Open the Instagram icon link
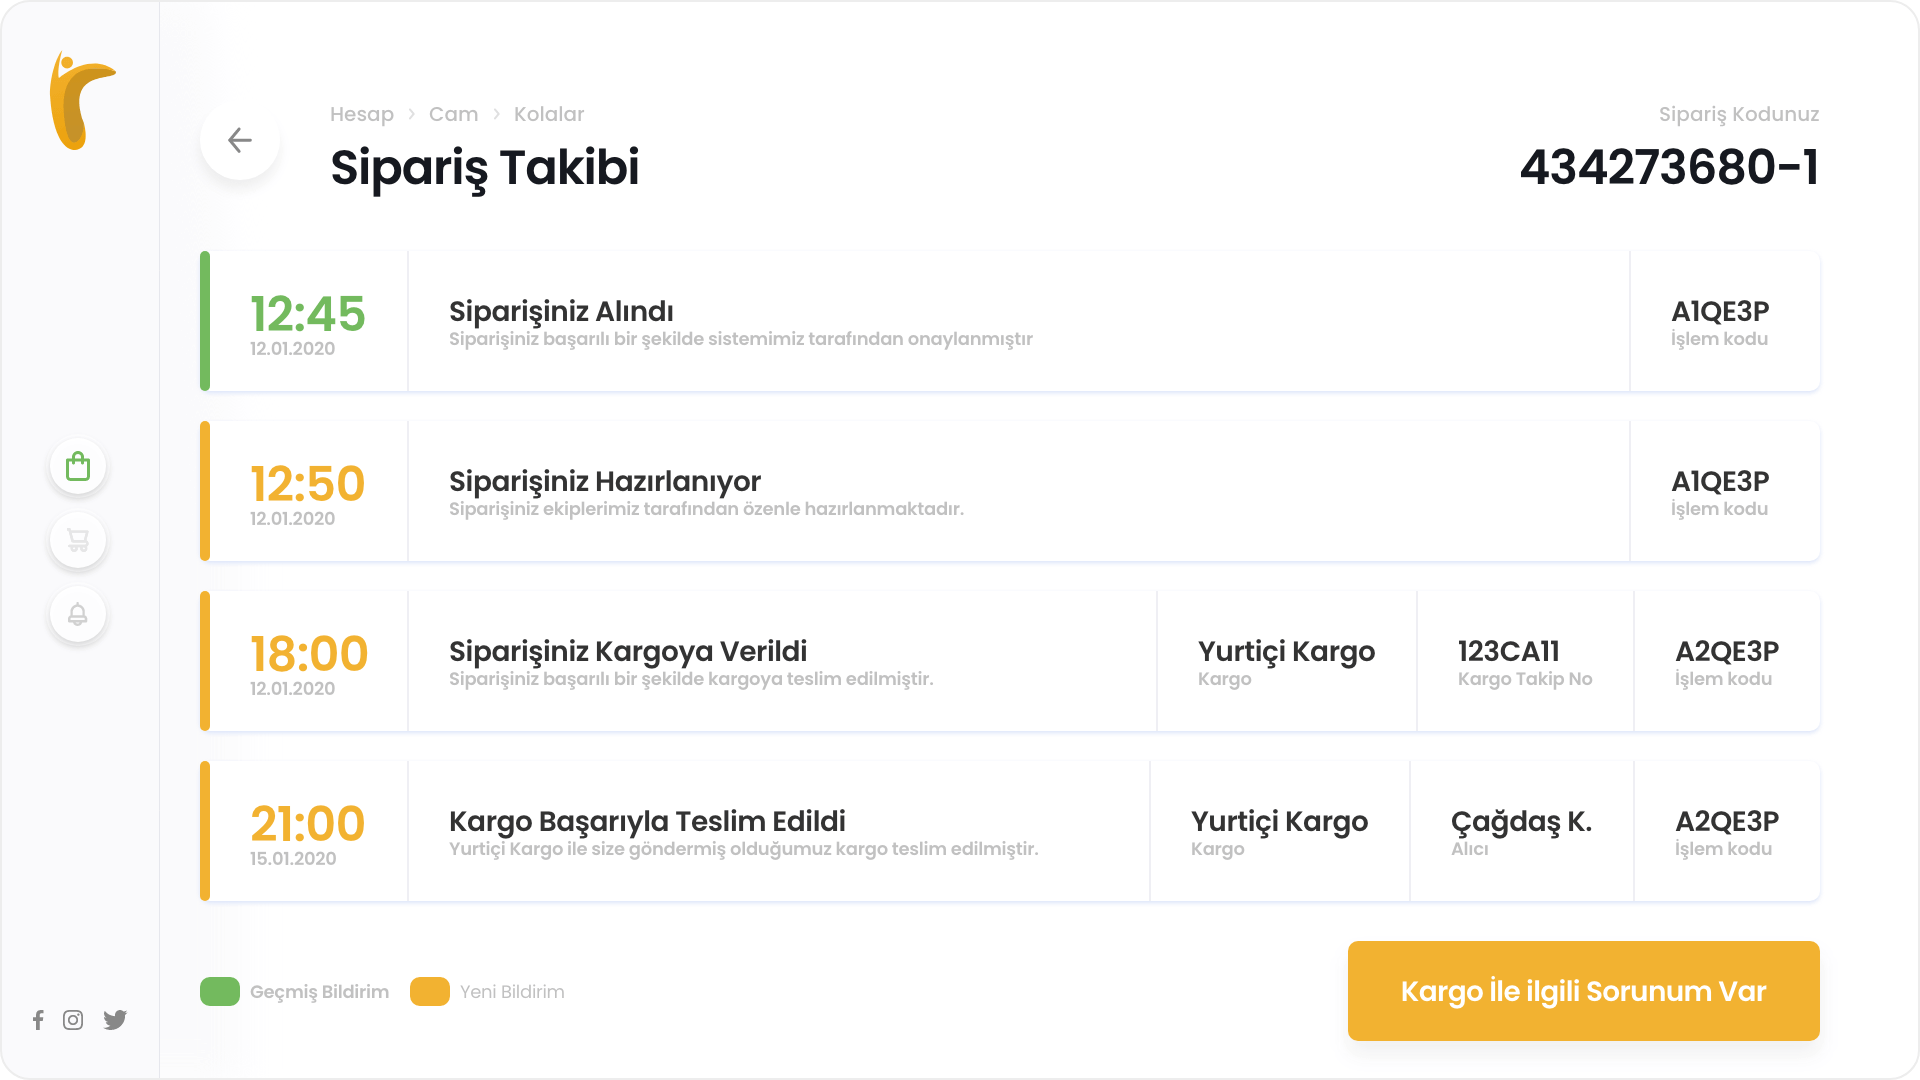Screen dimensions: 1920x1080 pyautogui.click(x=73, y=1020)
